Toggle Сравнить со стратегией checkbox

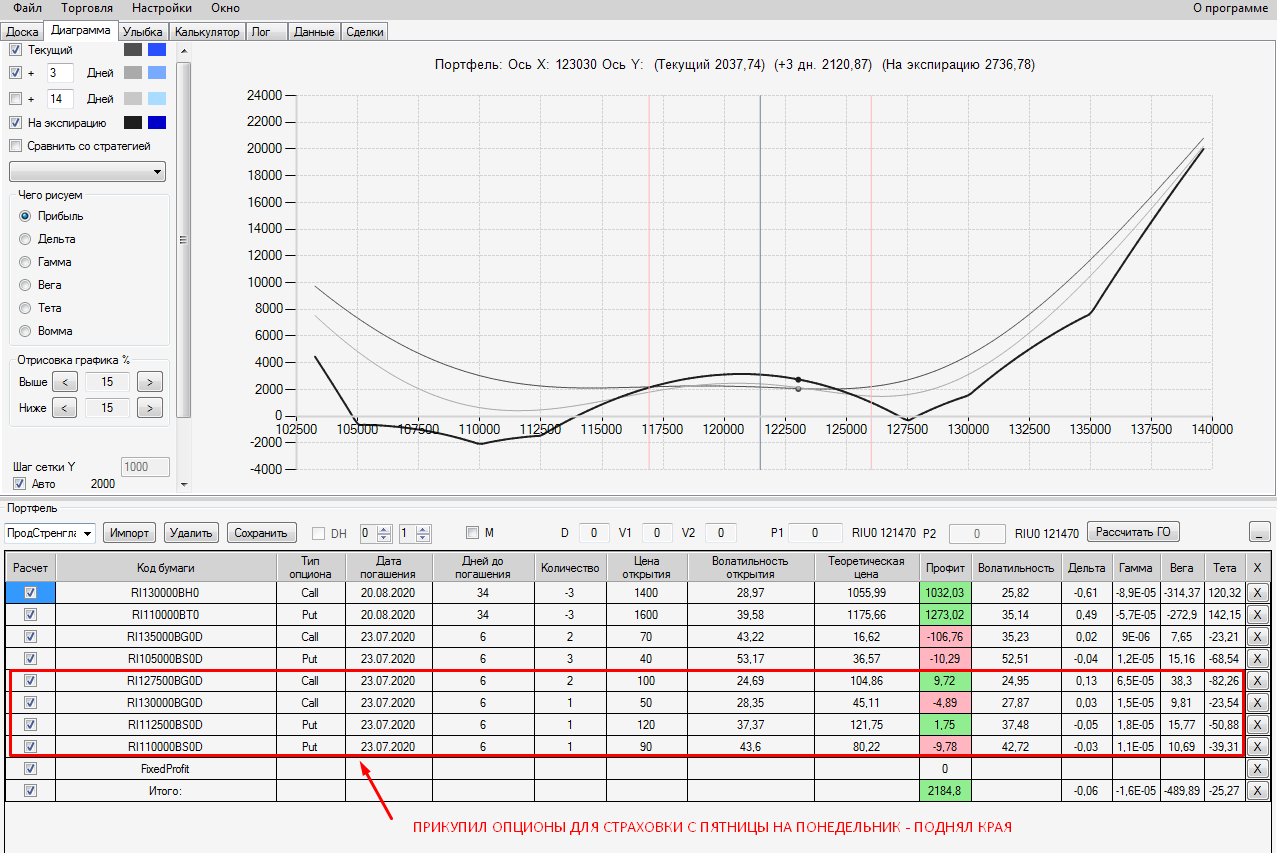tap(15, 146)
